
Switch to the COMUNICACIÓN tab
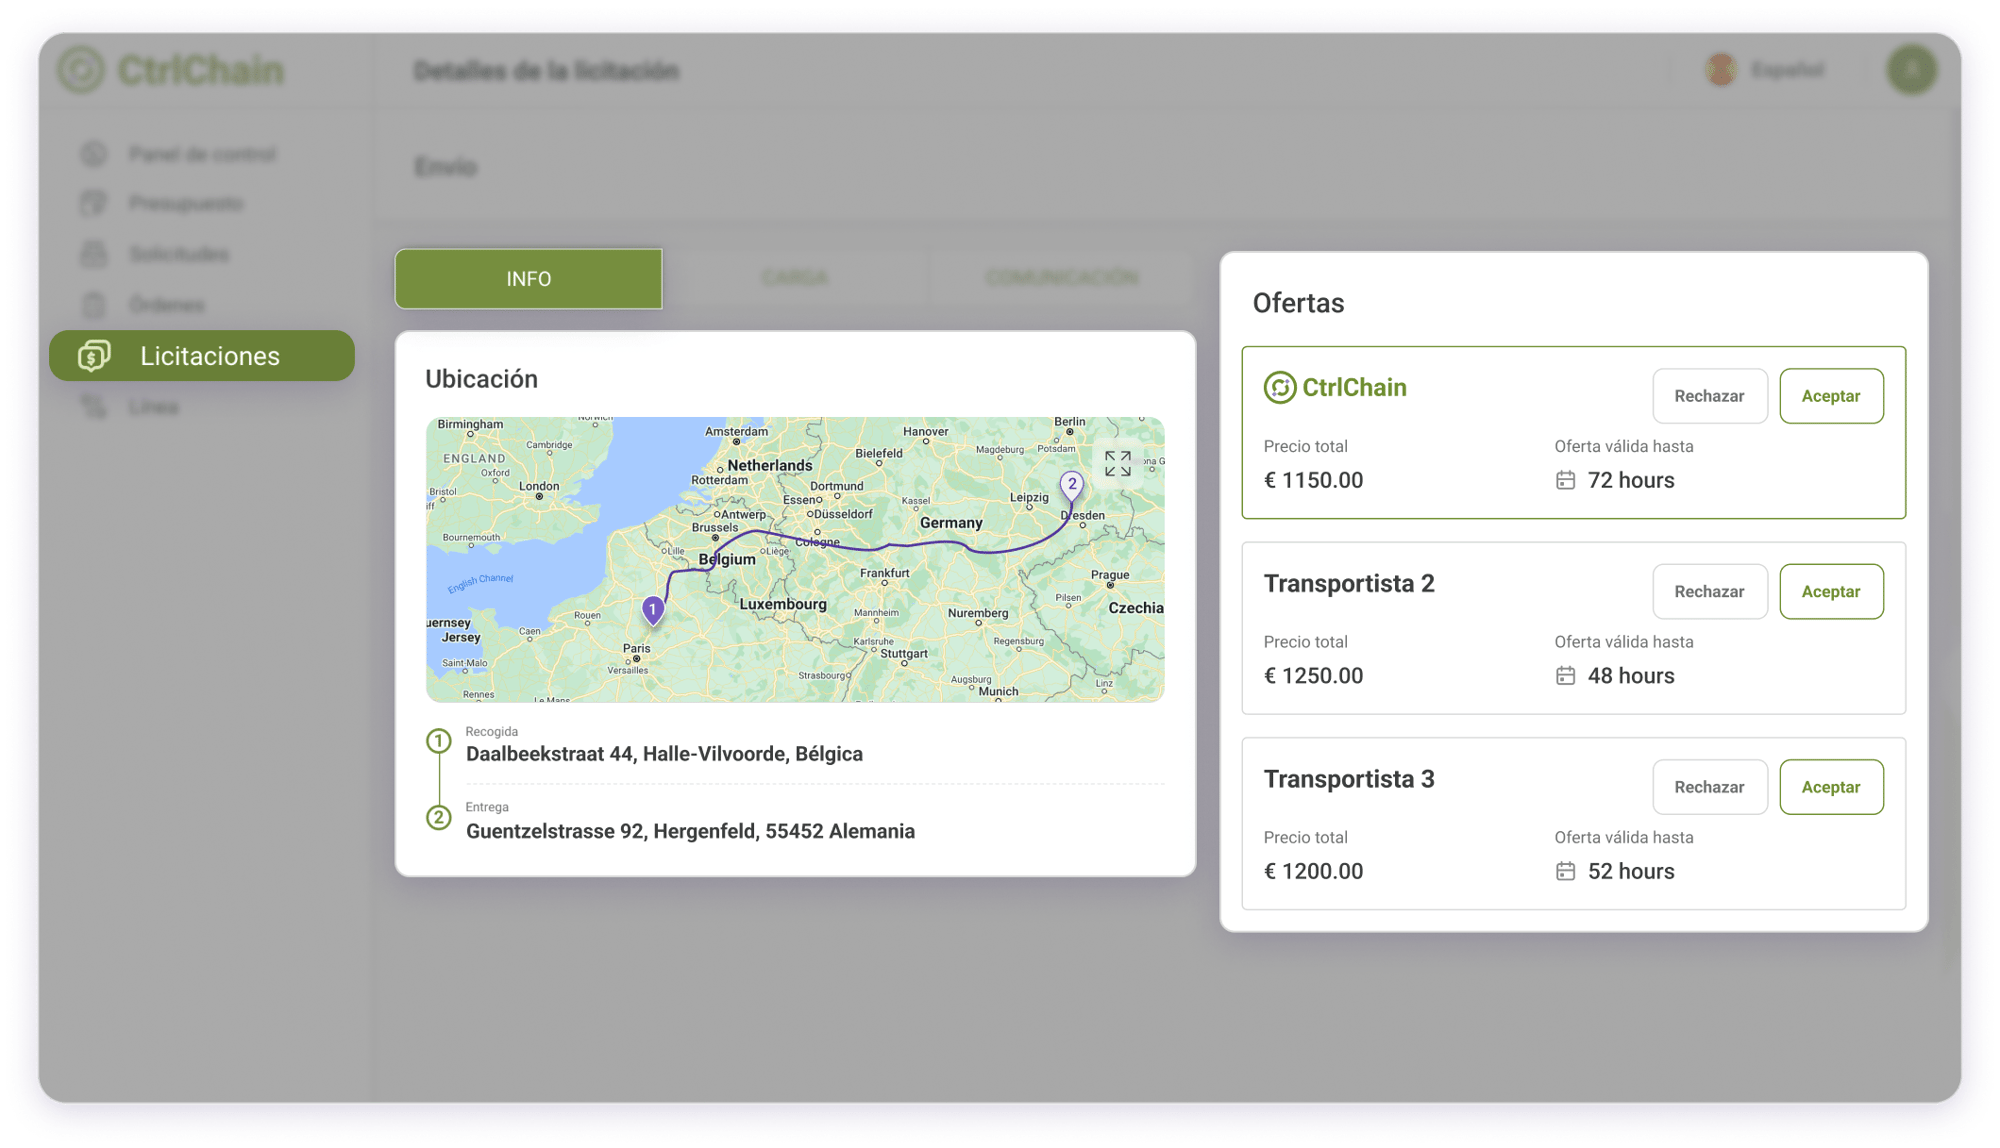(1061, 277)
